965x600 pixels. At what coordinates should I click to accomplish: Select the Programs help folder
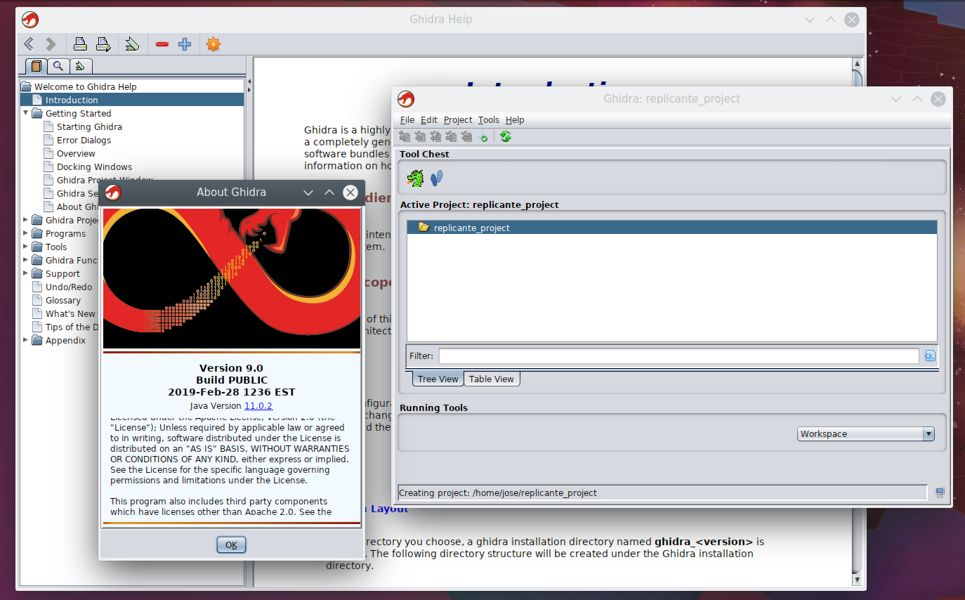pos(65,234)
